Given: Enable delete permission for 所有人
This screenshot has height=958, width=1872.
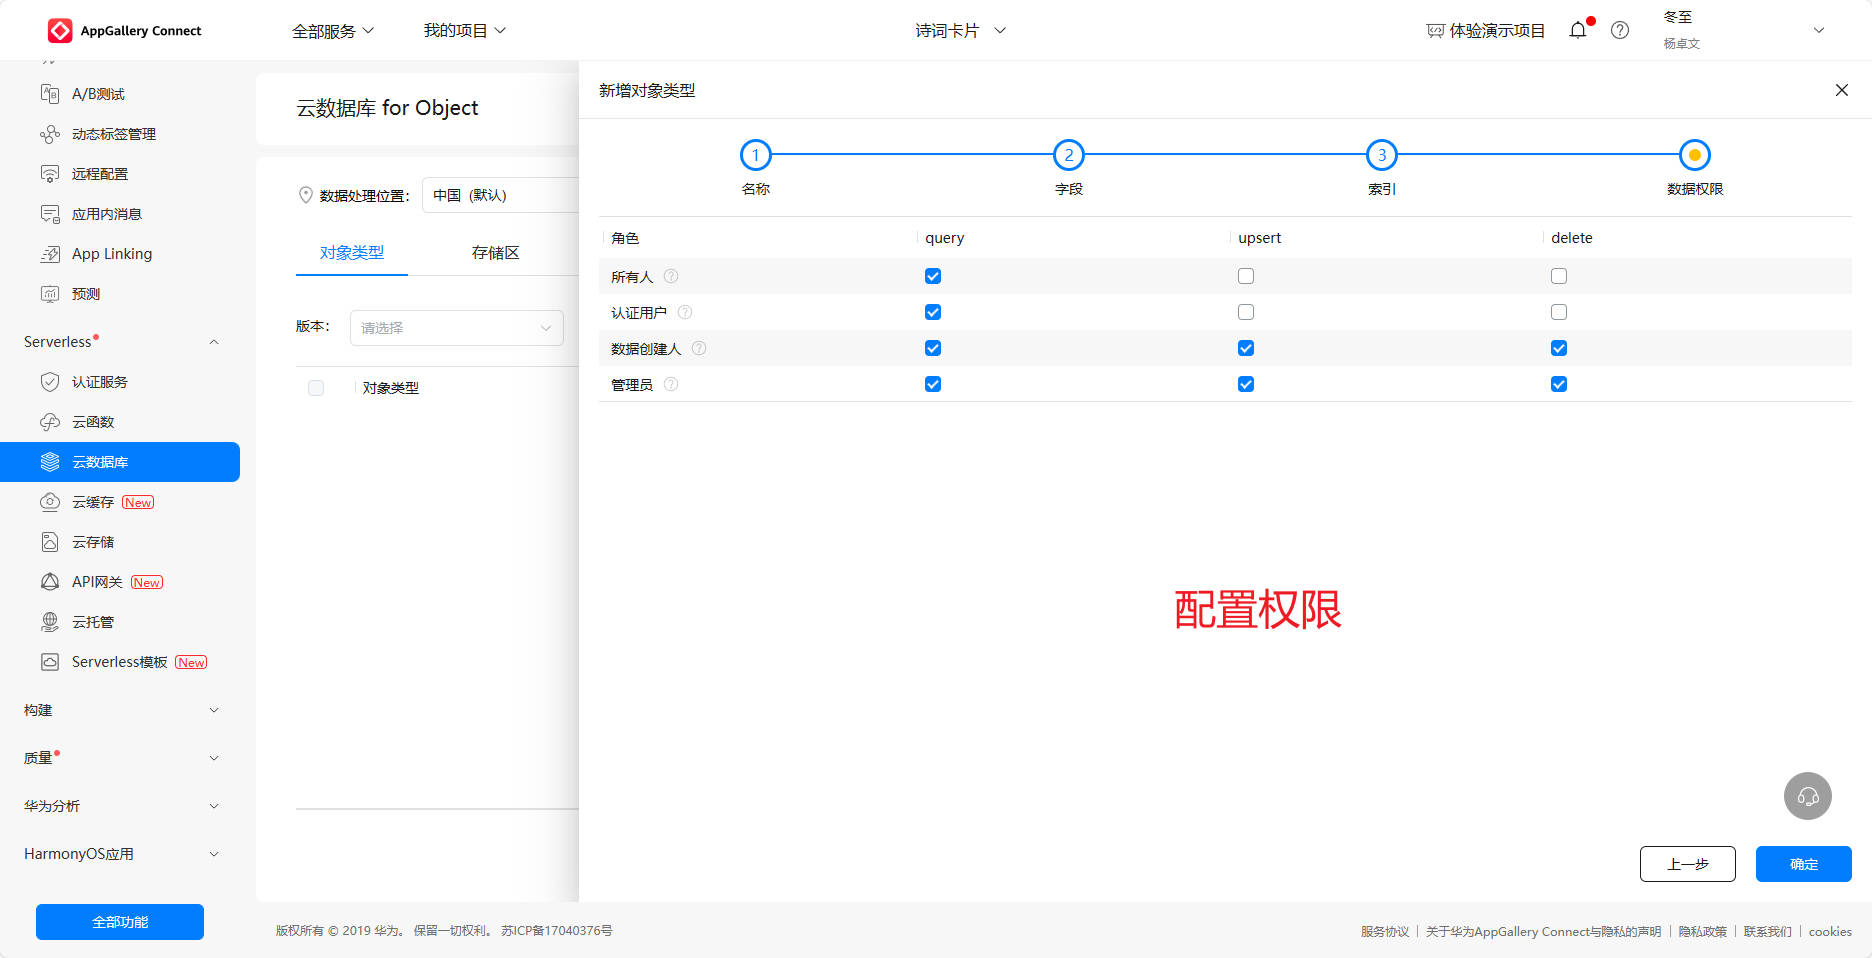Looking at the screenshot, I should click(x=1559, y=276).
